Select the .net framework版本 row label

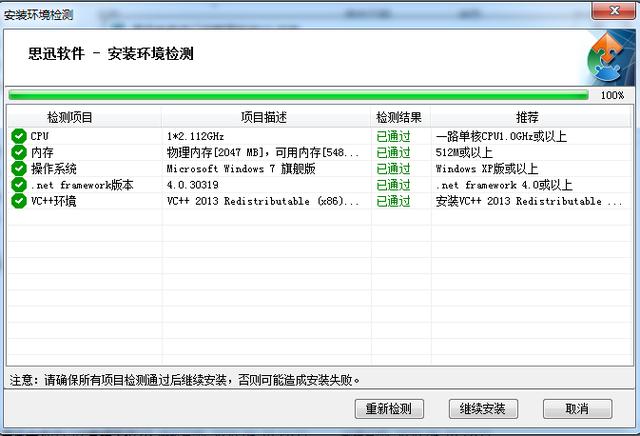pos(82,185)
